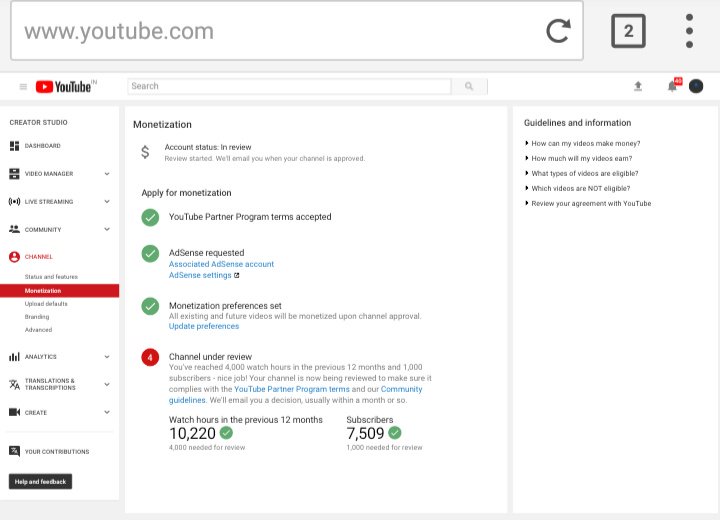720x520 pixels.
Task: Select the Channel section label
Action: 39,257
